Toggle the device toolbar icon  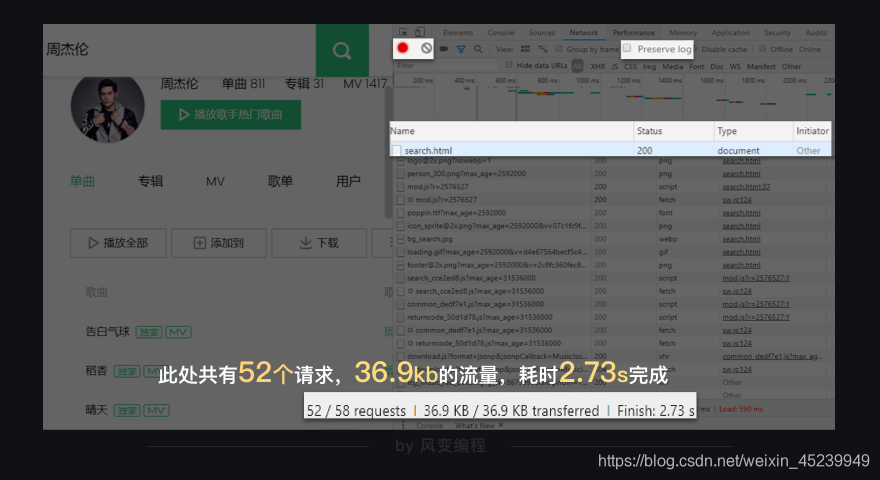coord(420,32)
